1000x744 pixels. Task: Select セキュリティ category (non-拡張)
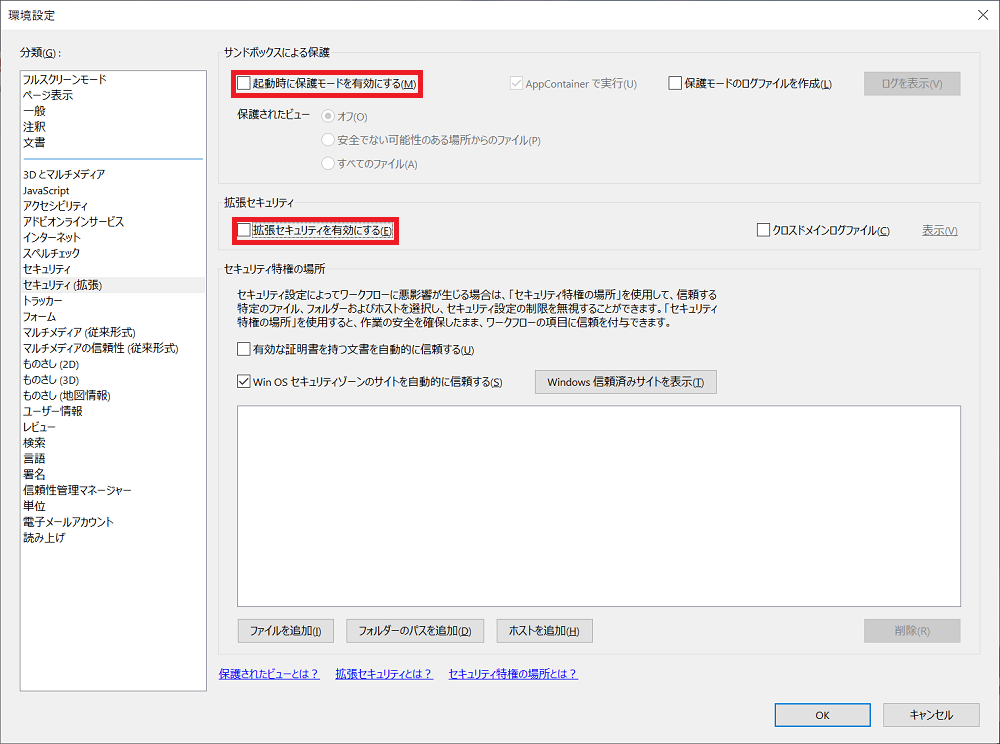point(47,269)
